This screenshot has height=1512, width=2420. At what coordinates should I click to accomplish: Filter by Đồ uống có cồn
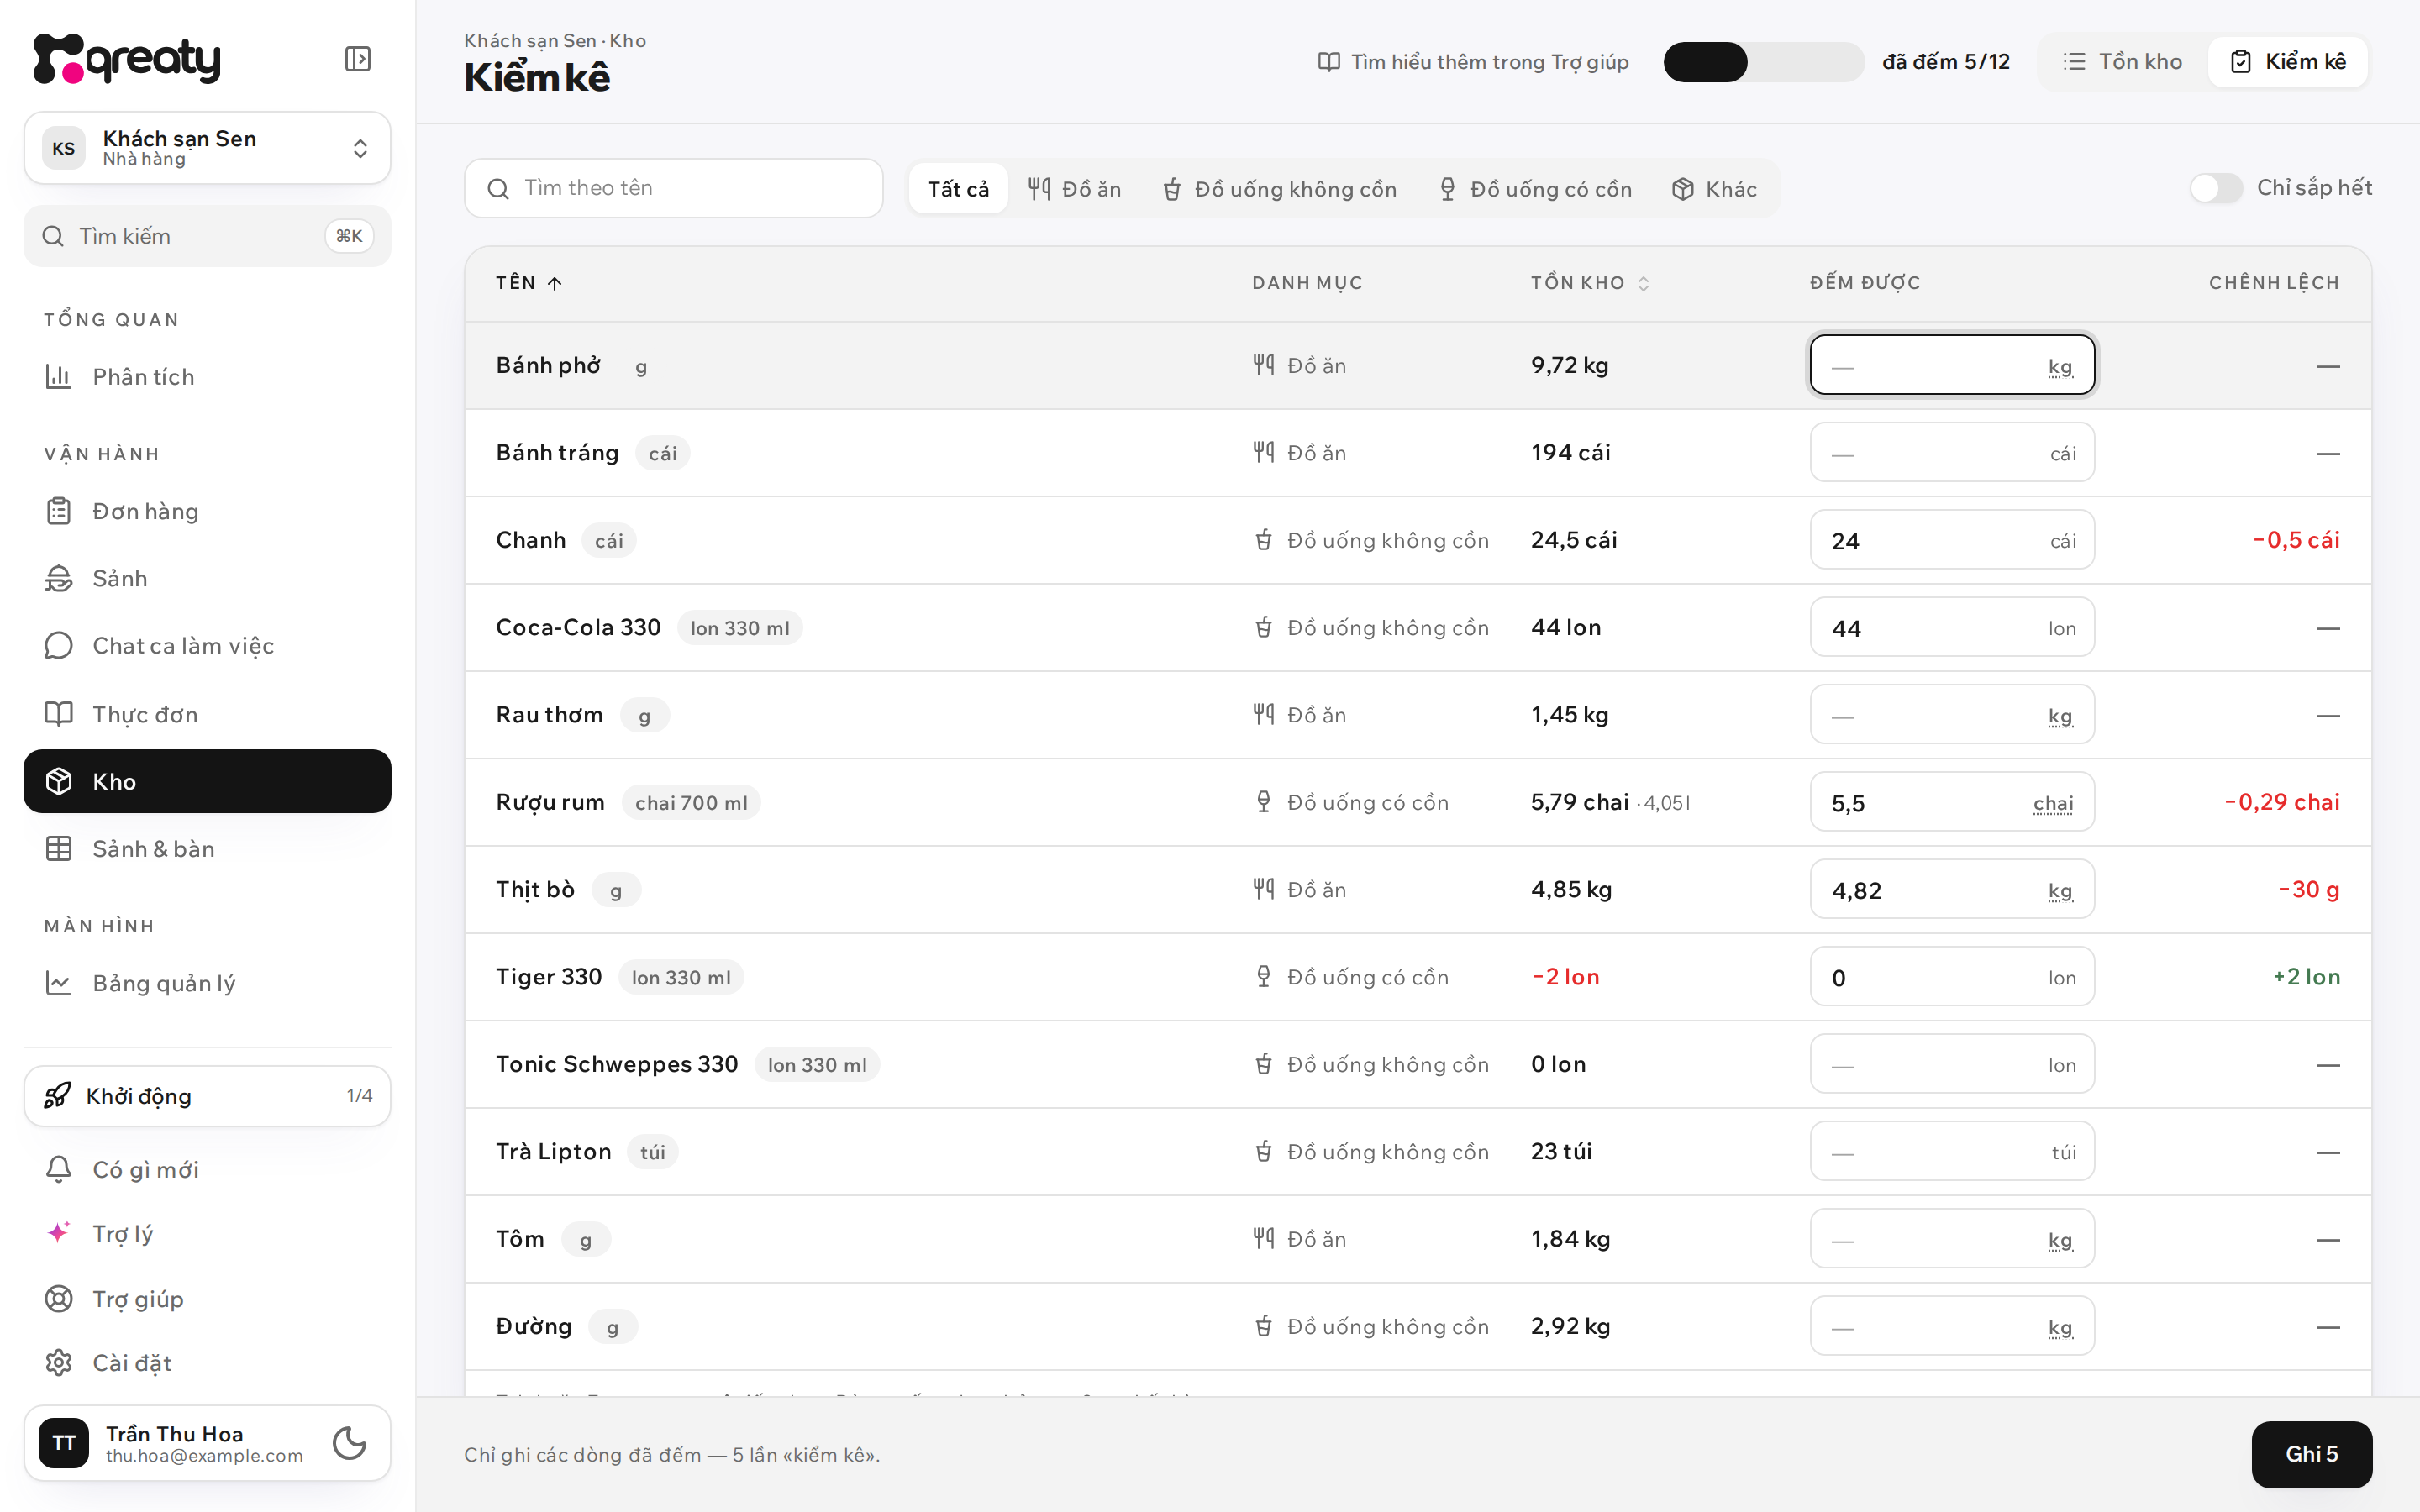pyautogui.click(x=1535, y=189)
